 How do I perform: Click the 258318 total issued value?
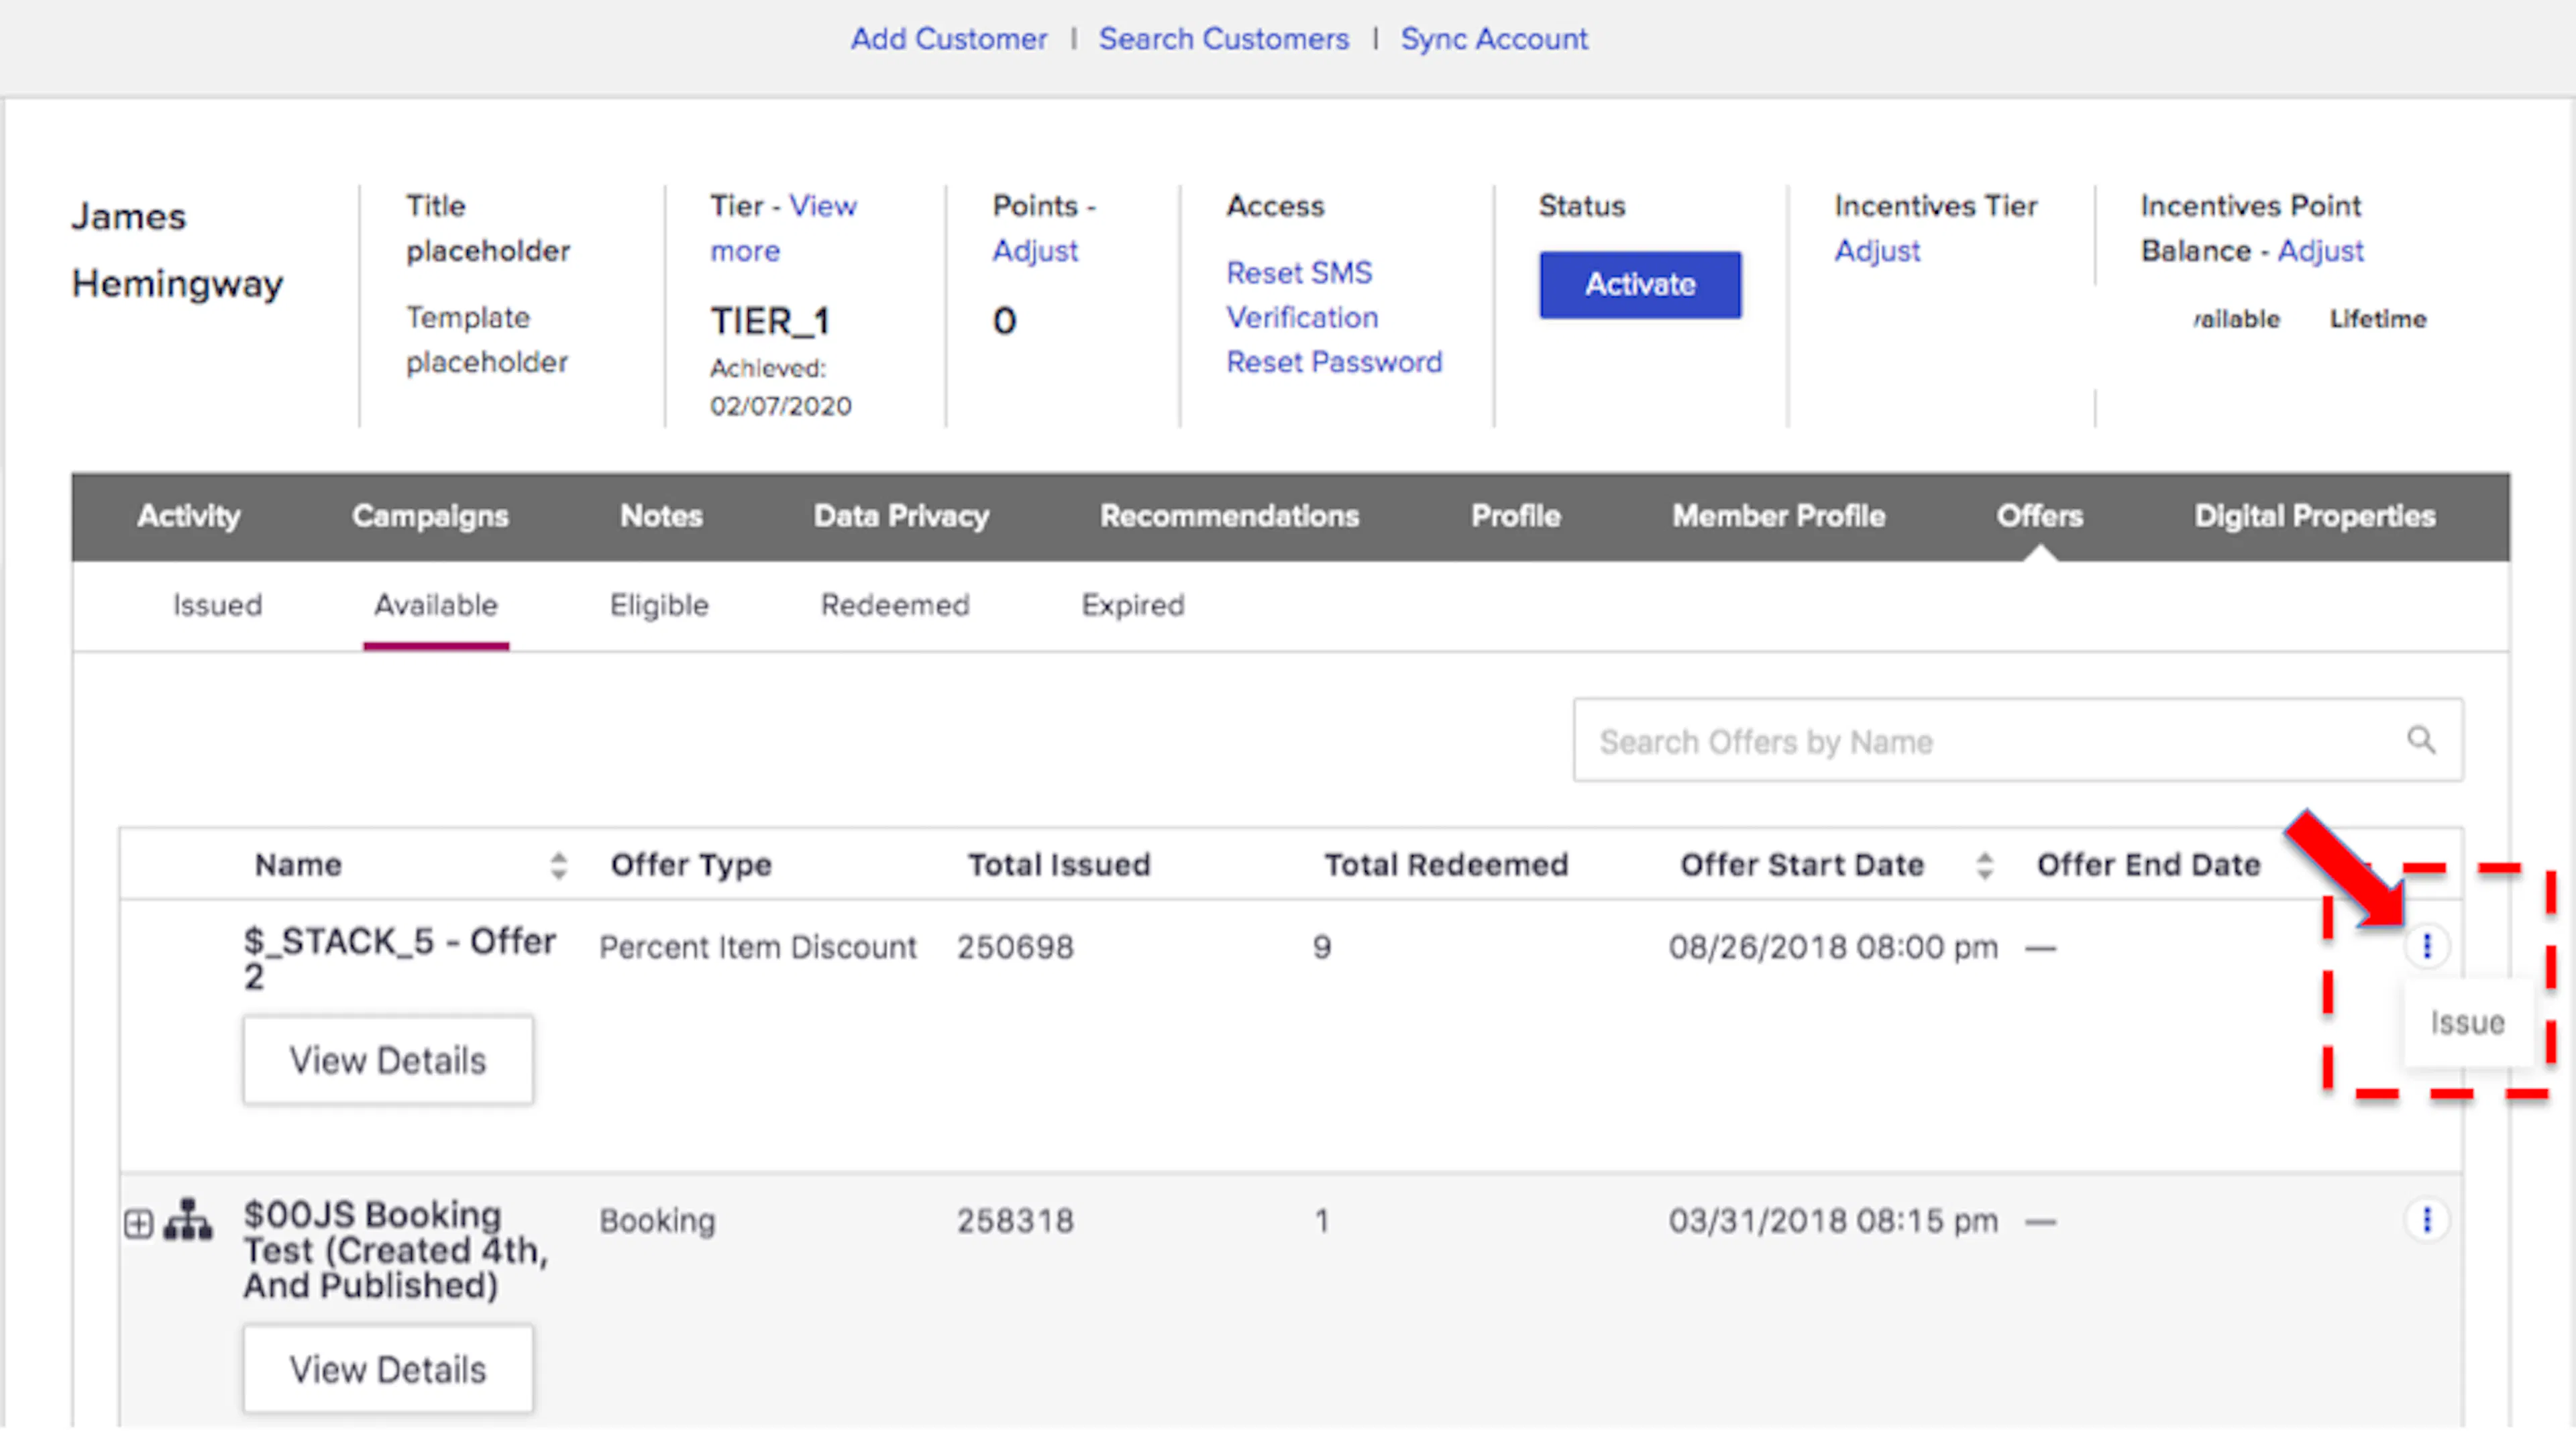click(x=1015, y=1221)
